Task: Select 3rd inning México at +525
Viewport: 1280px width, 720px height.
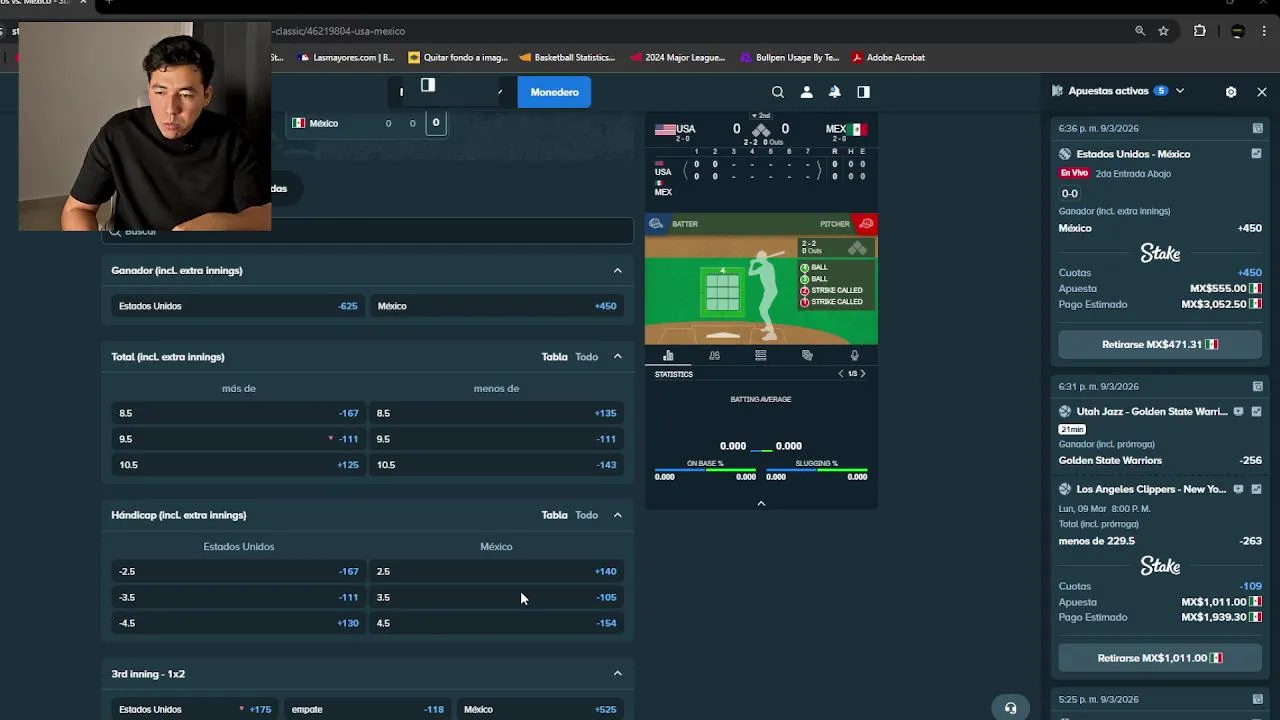Action: pos(540,709)
